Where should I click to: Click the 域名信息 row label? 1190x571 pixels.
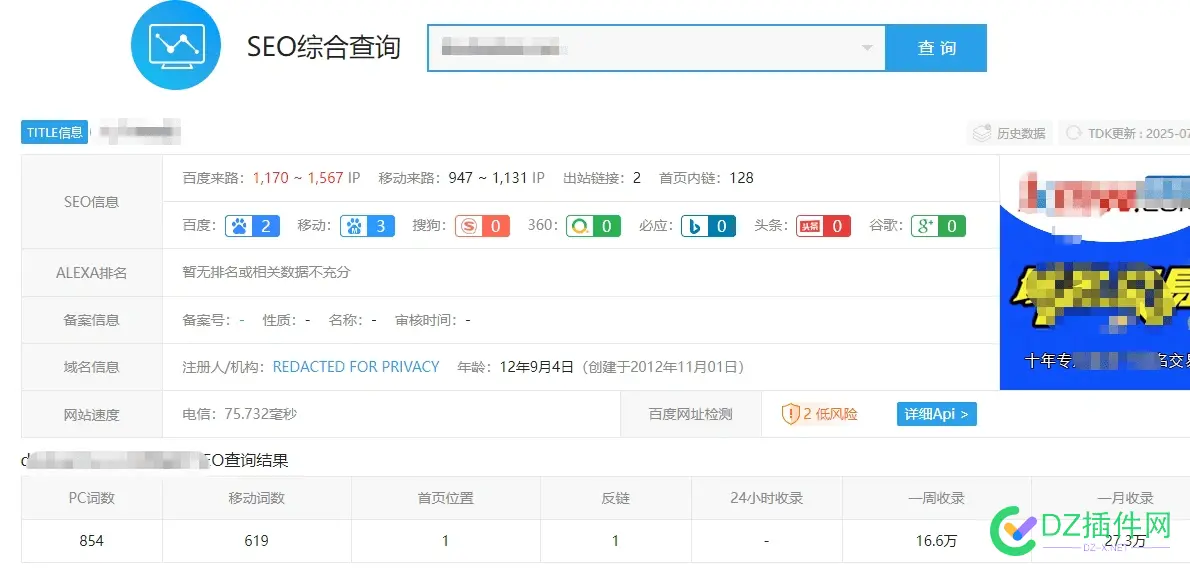pos(92,367)
